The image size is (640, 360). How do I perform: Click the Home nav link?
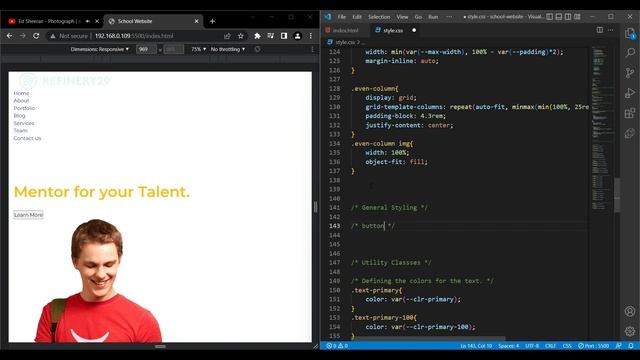click(21, 93)
